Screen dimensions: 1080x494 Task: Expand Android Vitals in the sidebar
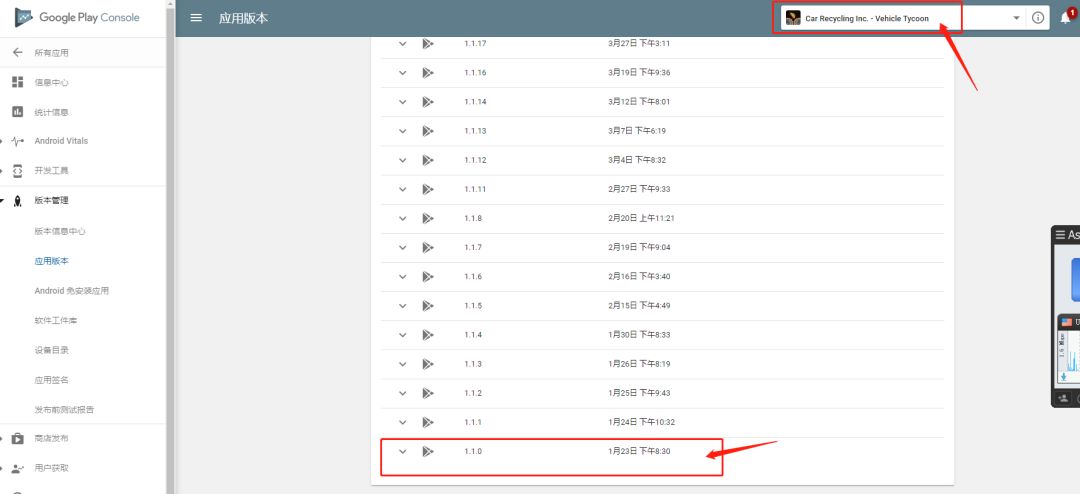(61, 141)
